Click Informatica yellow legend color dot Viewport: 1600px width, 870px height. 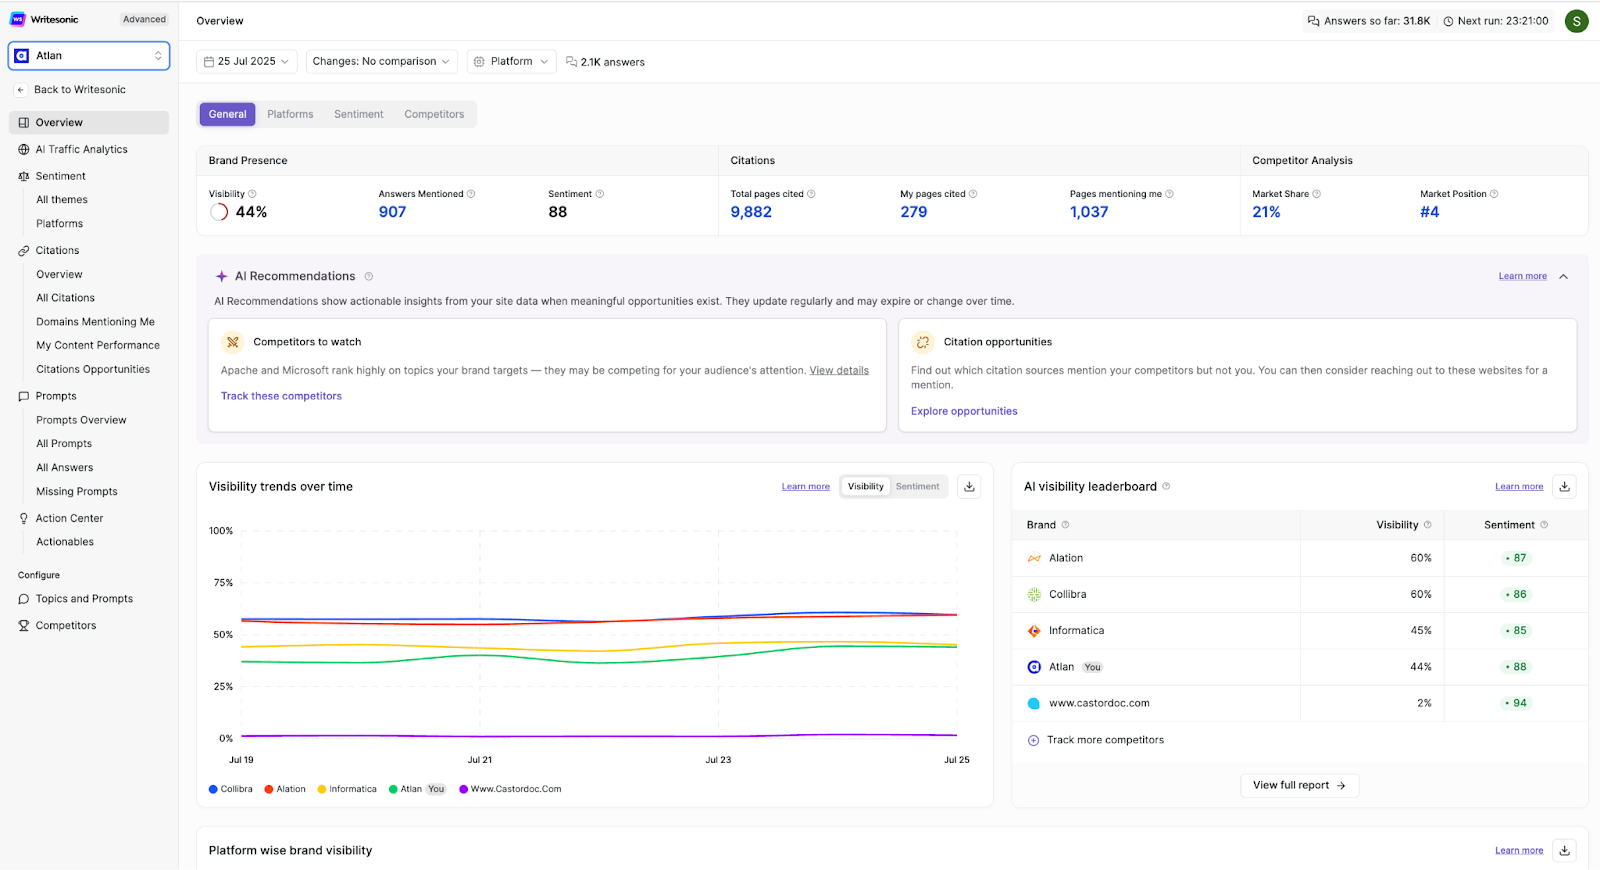322,789
